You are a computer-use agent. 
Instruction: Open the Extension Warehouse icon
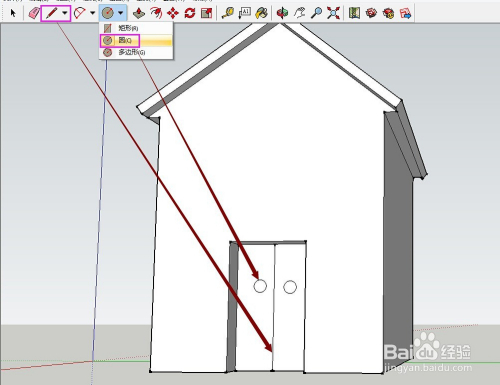pyautogui.click(x=388, y=13)
